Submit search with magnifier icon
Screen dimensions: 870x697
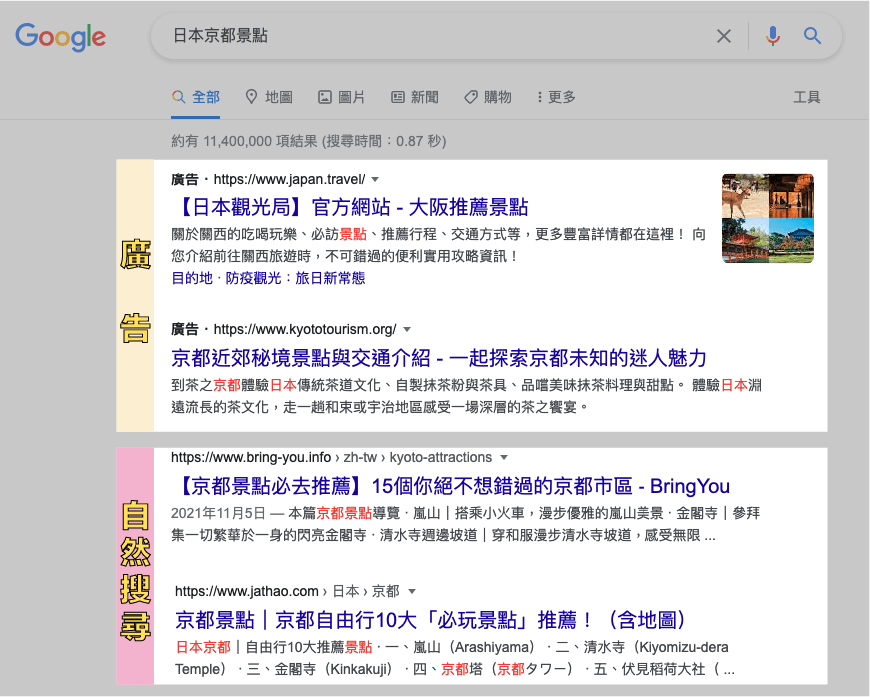point(812,36)
